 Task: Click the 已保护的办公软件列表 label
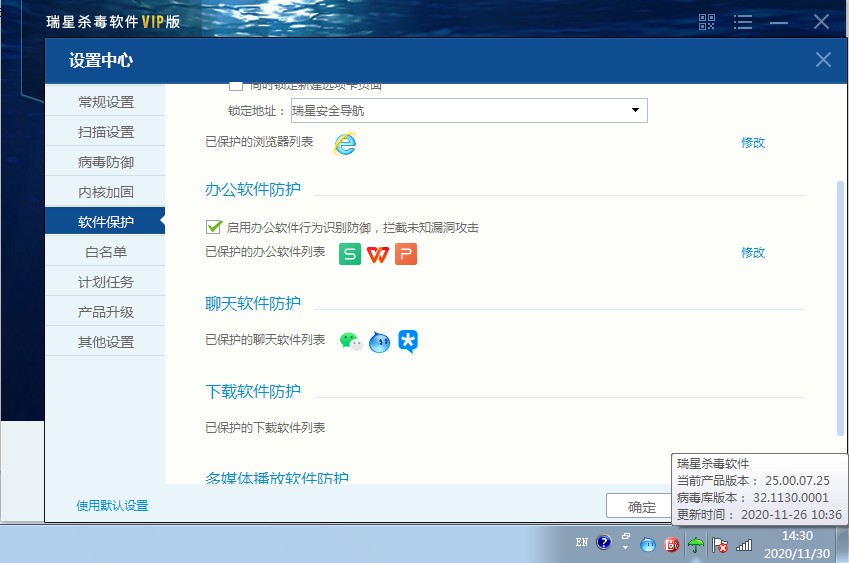[265, 252]
